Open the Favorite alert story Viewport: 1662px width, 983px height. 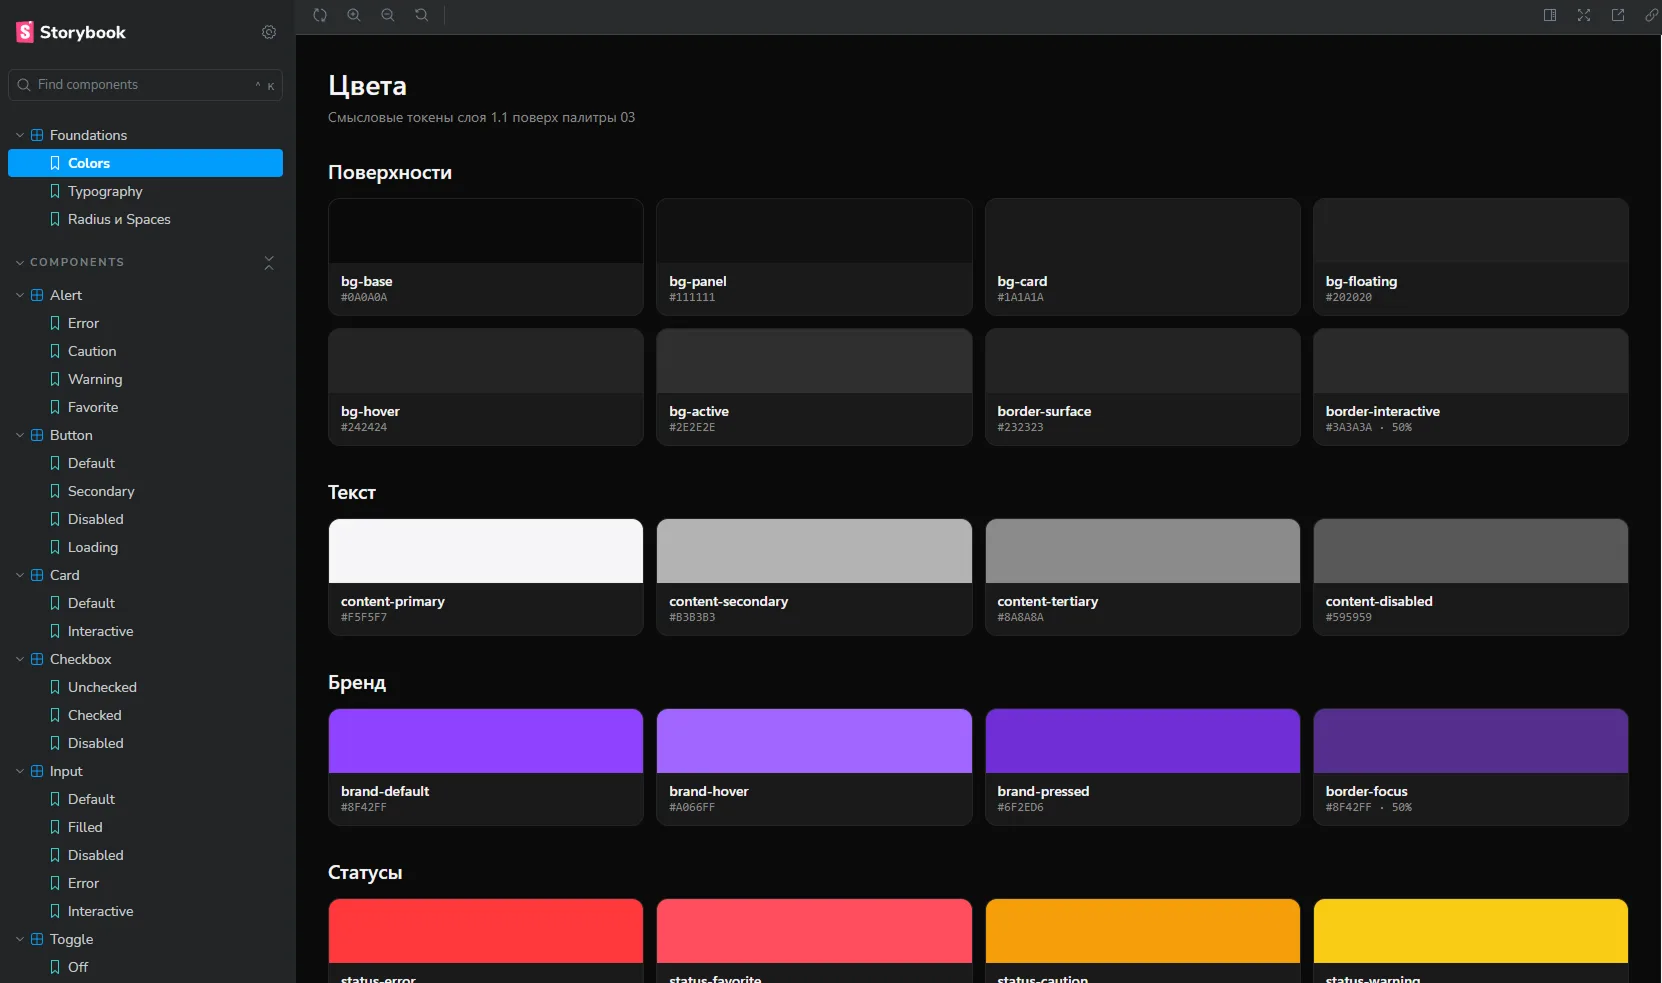(145, 407)
